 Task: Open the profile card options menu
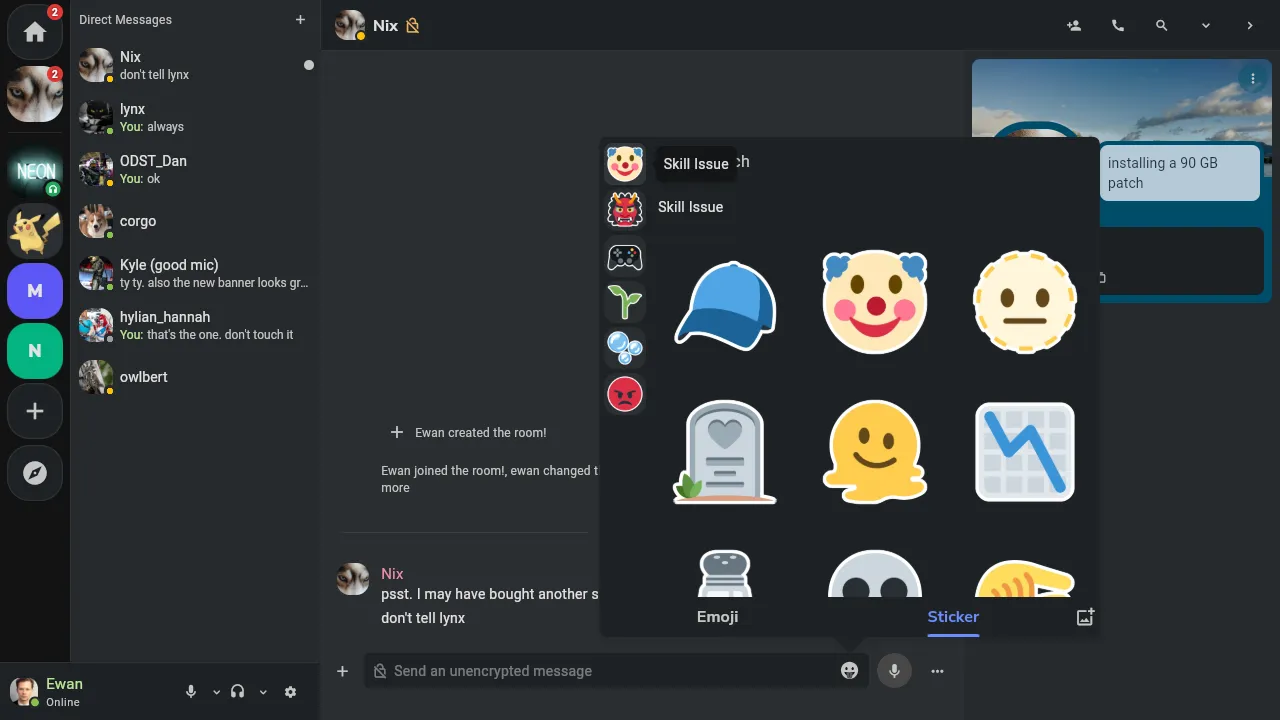pyautogui.click(x=1252, y=79)
